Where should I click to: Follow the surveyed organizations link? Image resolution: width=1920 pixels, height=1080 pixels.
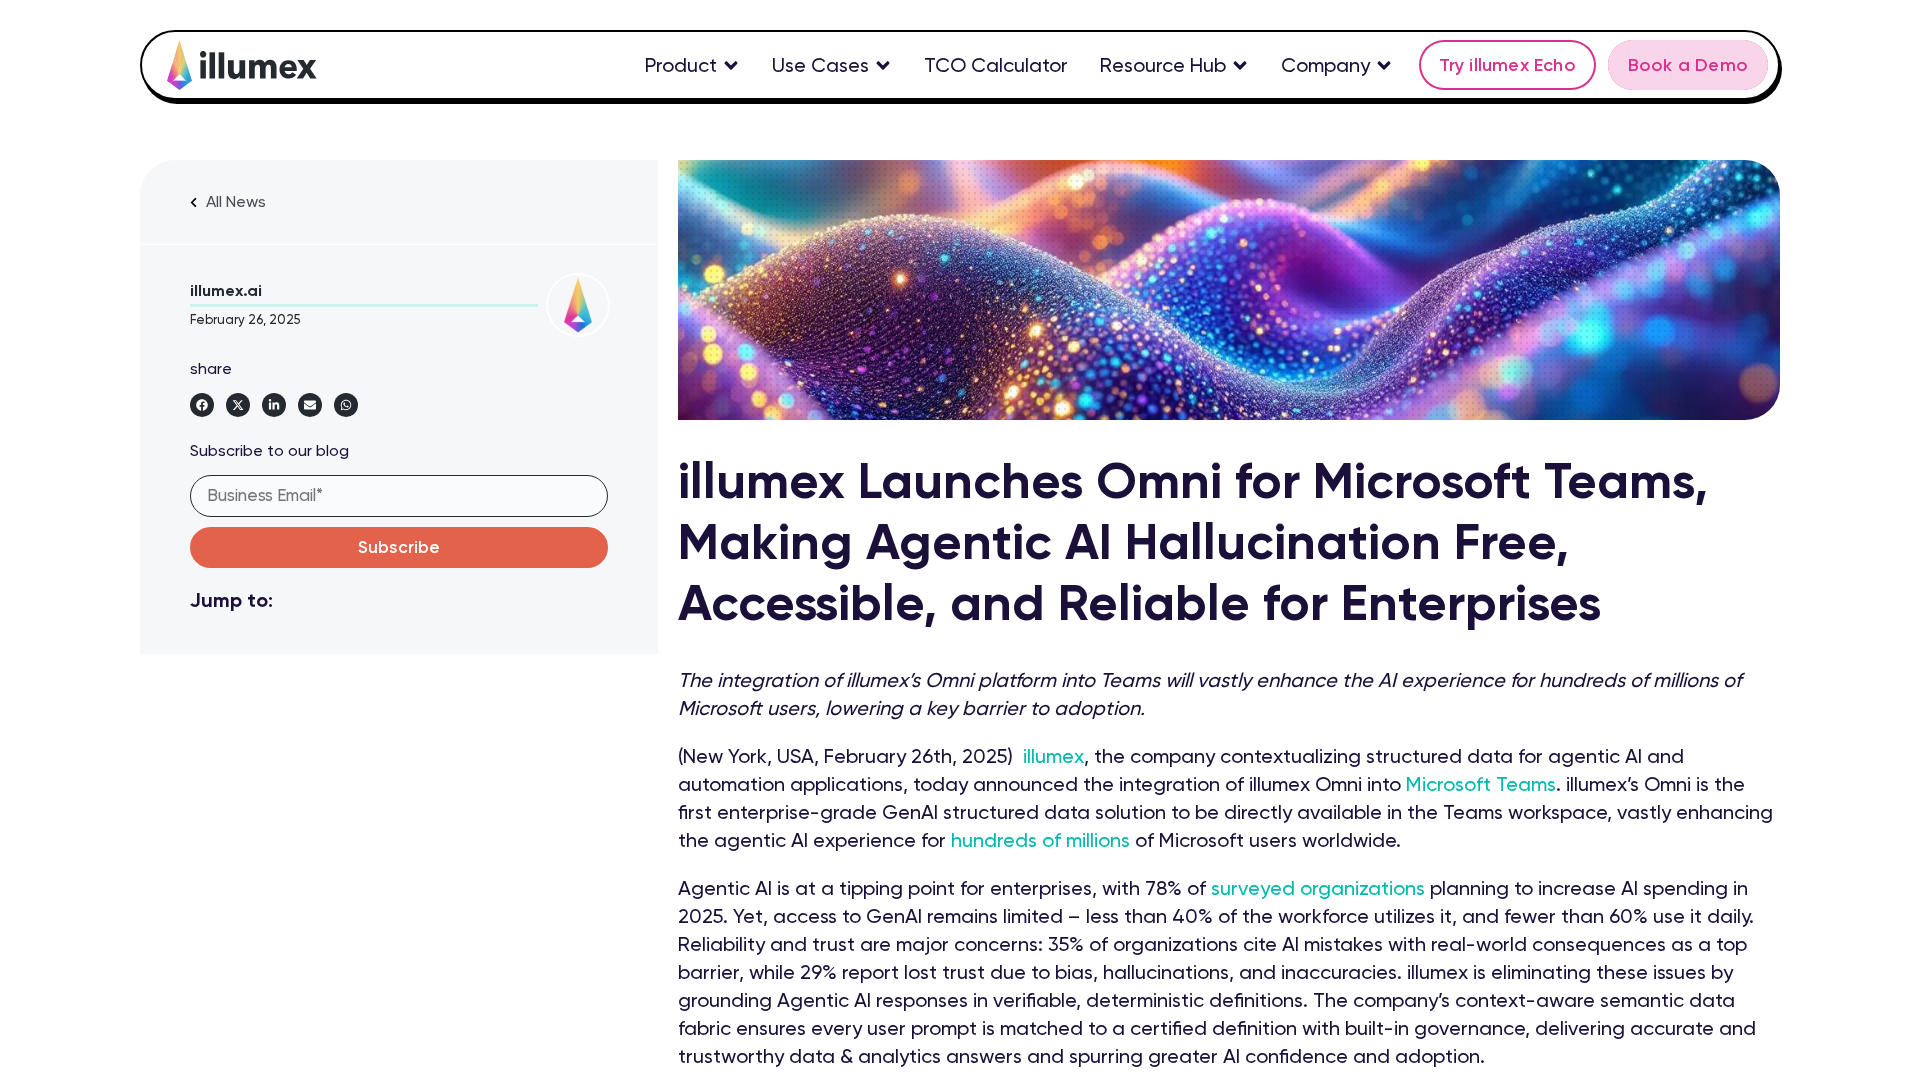(1317, 889)
